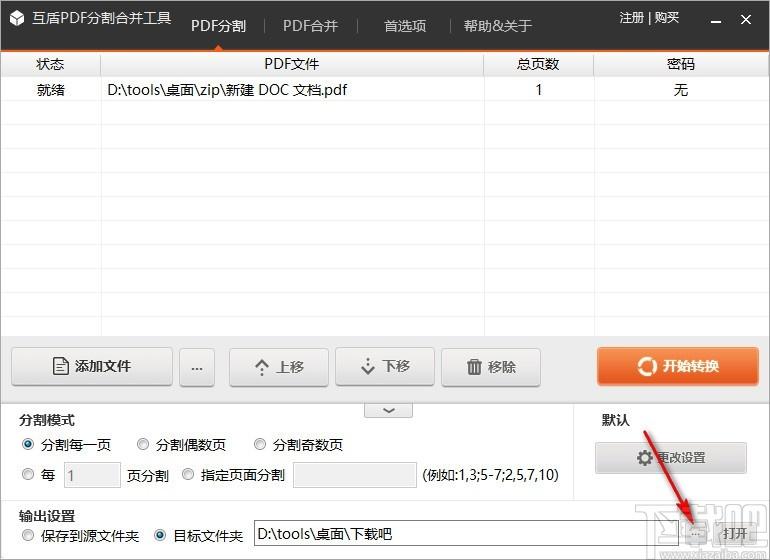Select 保存到源文件夹 radio option

click(x=28, y=535)
